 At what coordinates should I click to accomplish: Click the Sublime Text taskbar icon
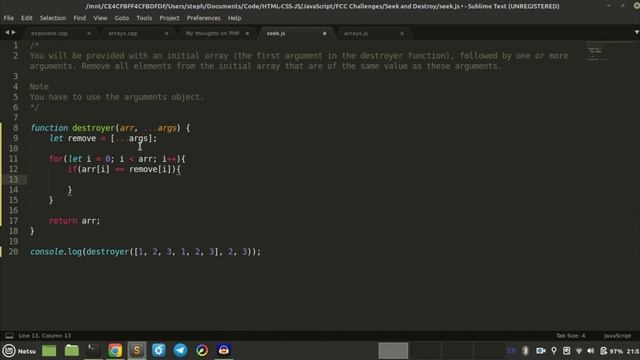click(137, 351)
